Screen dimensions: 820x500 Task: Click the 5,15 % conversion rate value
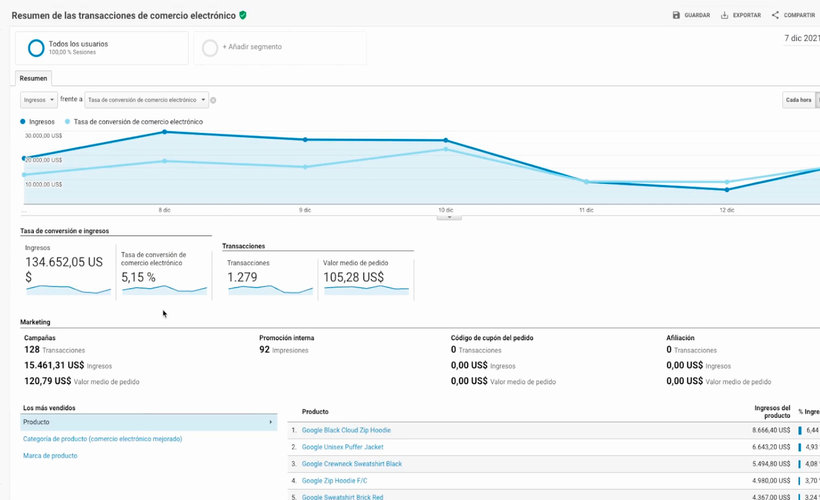(x=138, y=277)
